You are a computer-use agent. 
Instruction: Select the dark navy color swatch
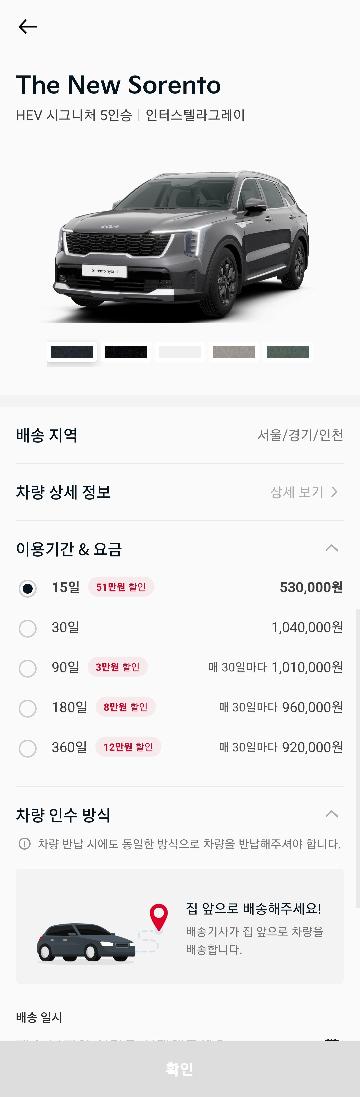(71, 352)
